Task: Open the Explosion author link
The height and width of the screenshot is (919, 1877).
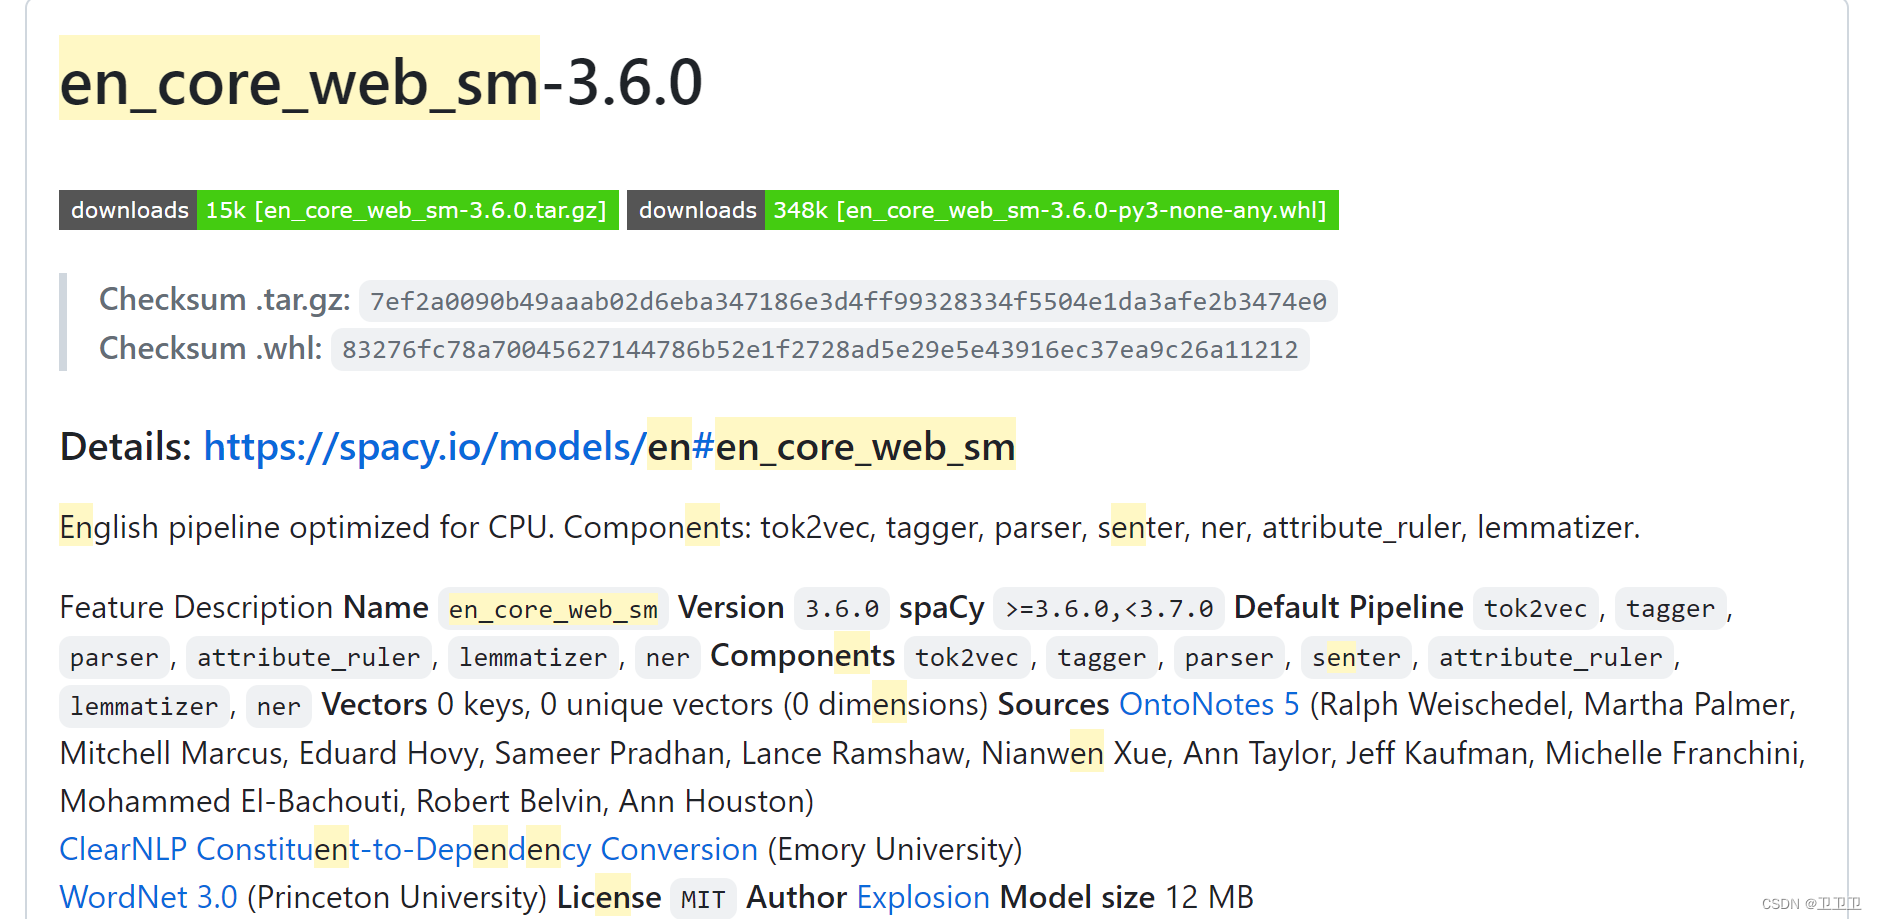Action: pos(923,897)
